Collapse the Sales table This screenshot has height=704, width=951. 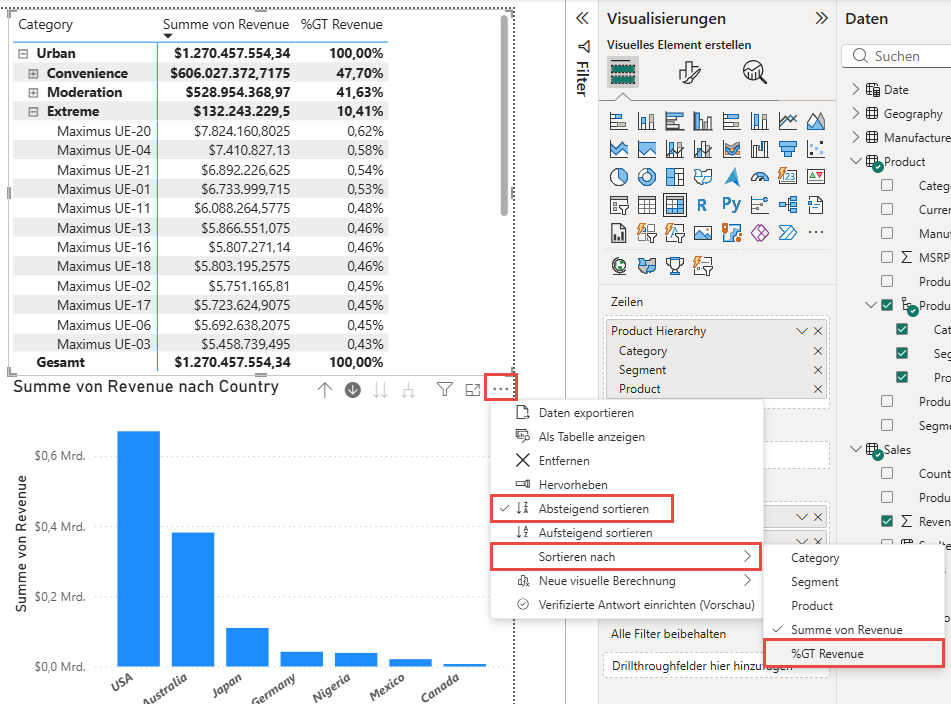tap(856, 449)
